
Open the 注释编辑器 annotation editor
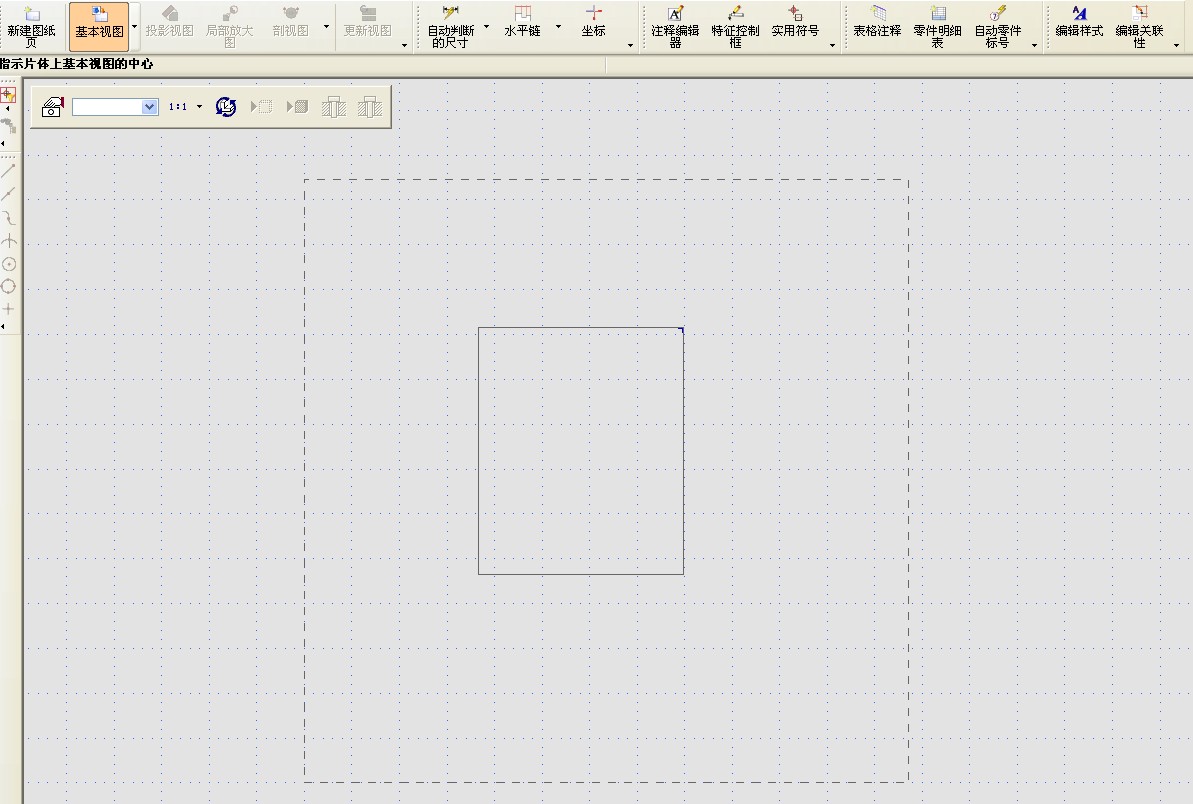[x=675, y=26]
